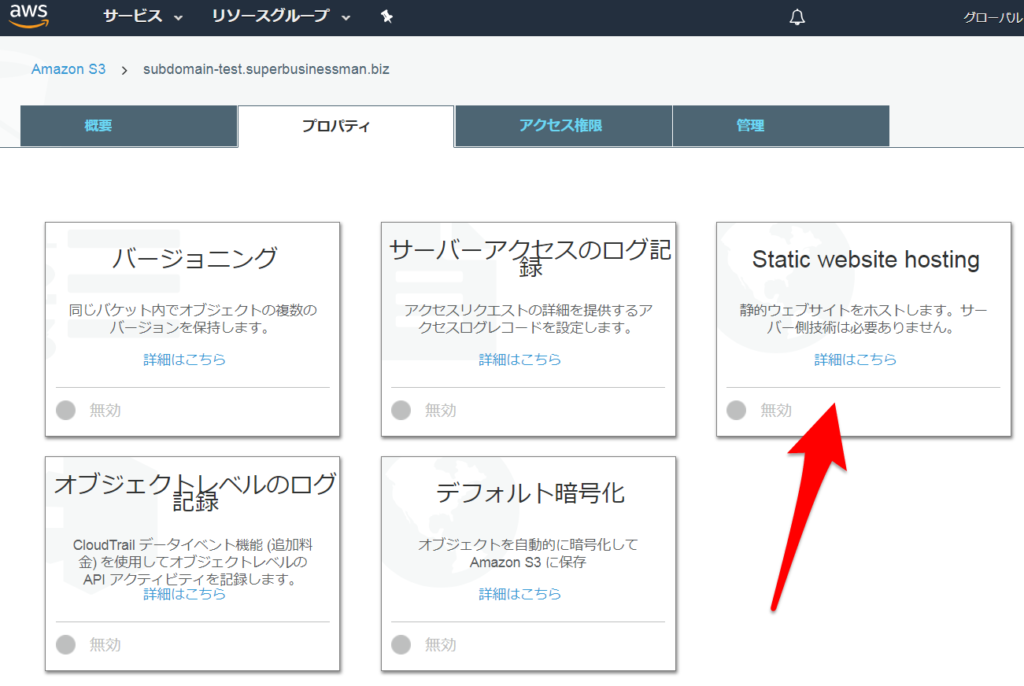The height and width of the screenshot is (686, 1024).
Task: Click the 静的ウェブサイトをホストします description
Action: point(863,318)
